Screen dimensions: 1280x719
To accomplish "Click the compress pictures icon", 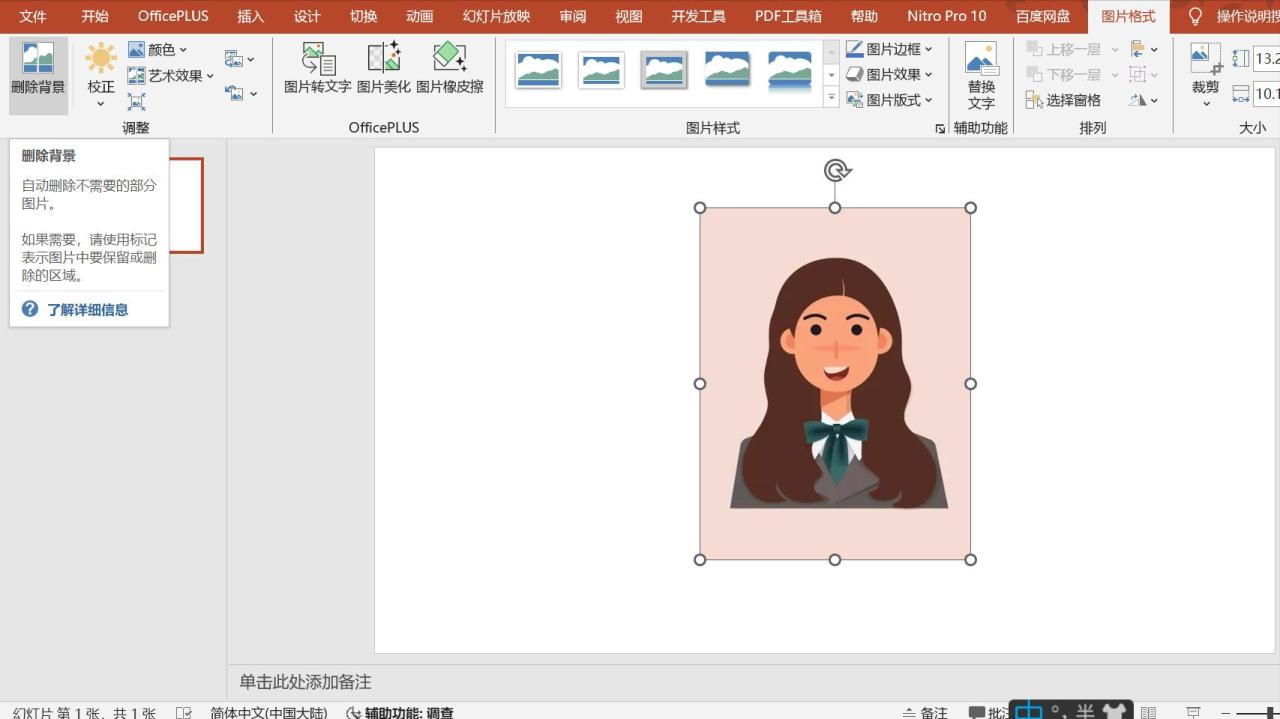I will pos(137,102).
